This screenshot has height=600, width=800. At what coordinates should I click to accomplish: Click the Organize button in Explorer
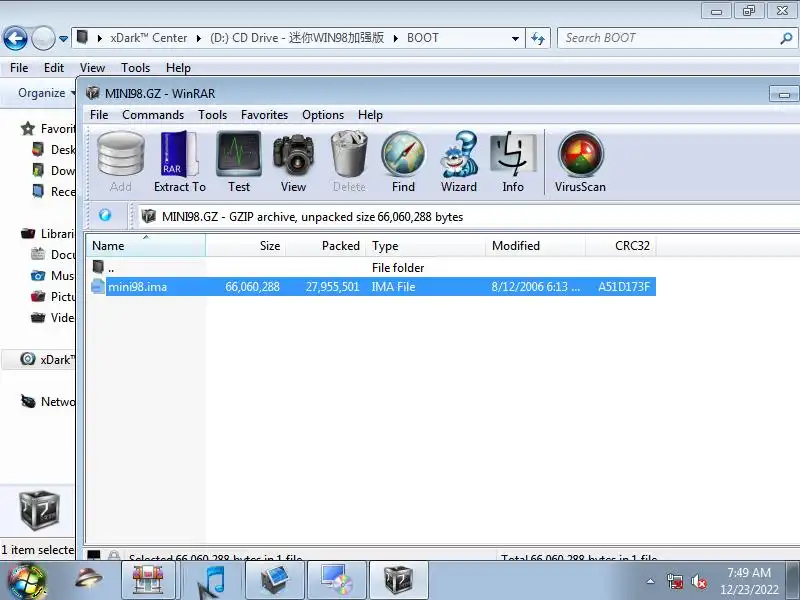[45, 93]
